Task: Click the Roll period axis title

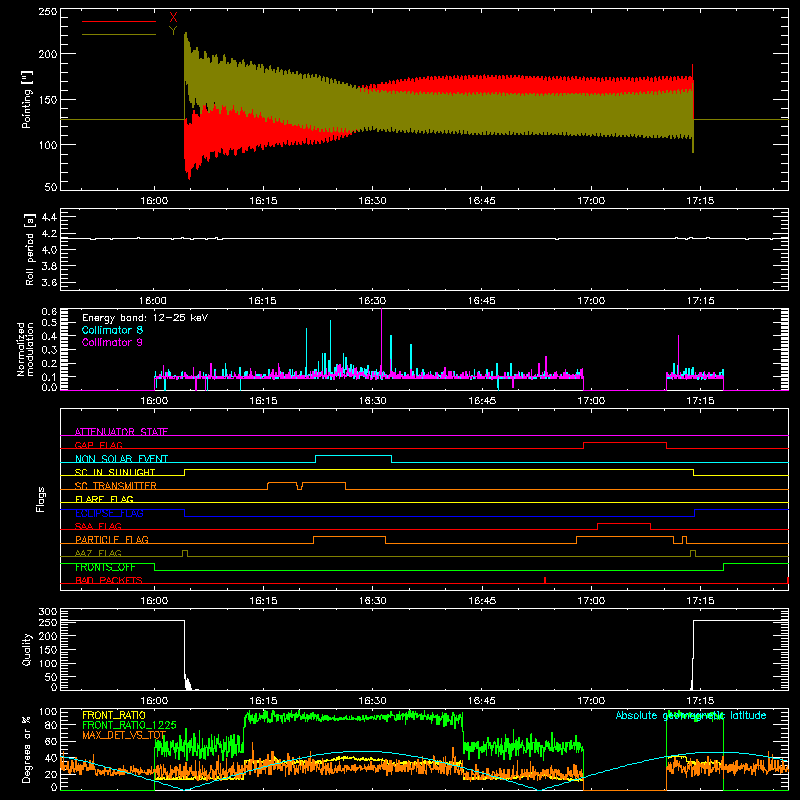Action: point(30,249)
